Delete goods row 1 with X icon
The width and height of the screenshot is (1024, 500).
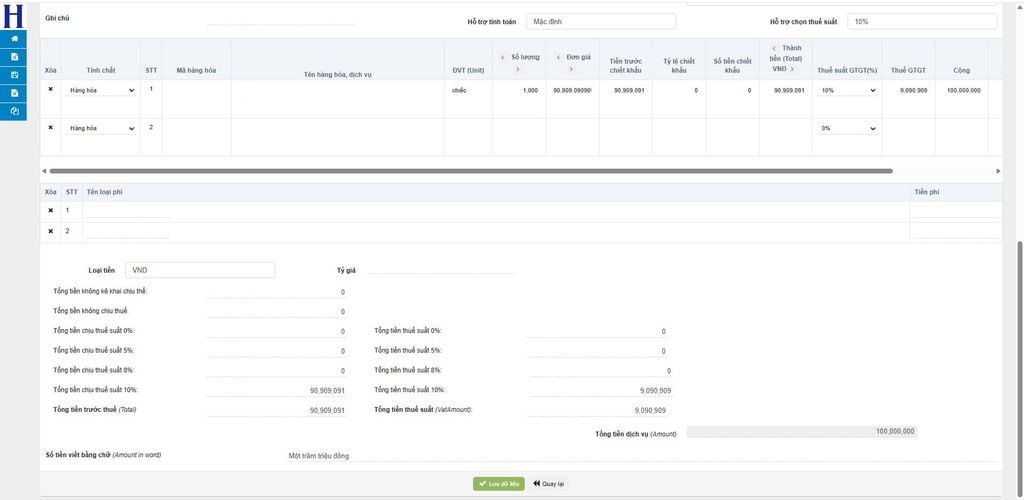click(x=51, y=90)
